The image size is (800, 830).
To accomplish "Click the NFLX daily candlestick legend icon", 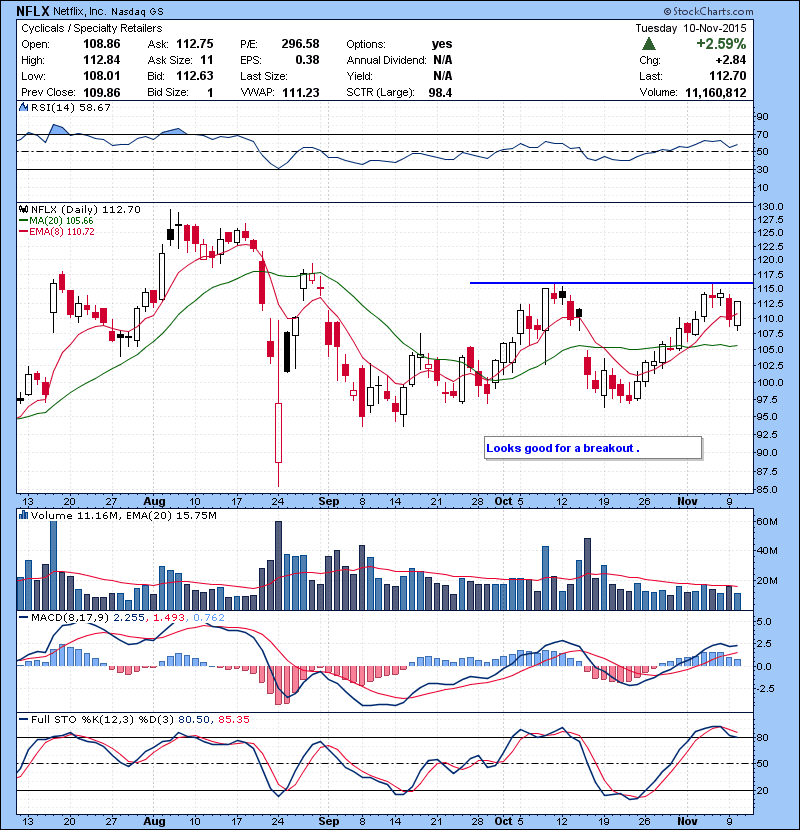I will [x=23, y=210].
